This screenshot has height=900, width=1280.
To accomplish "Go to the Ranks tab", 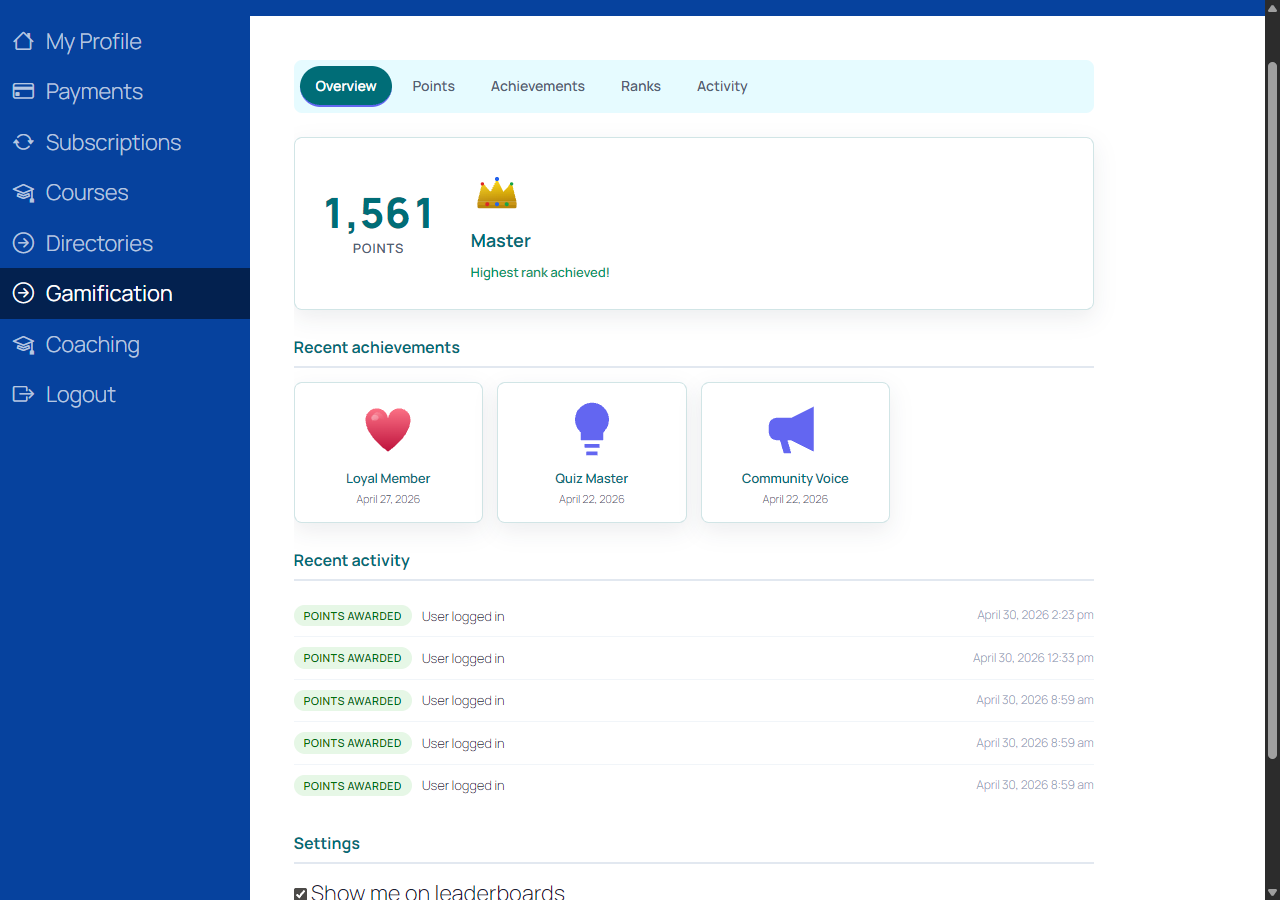I will [x=641, y=86].
